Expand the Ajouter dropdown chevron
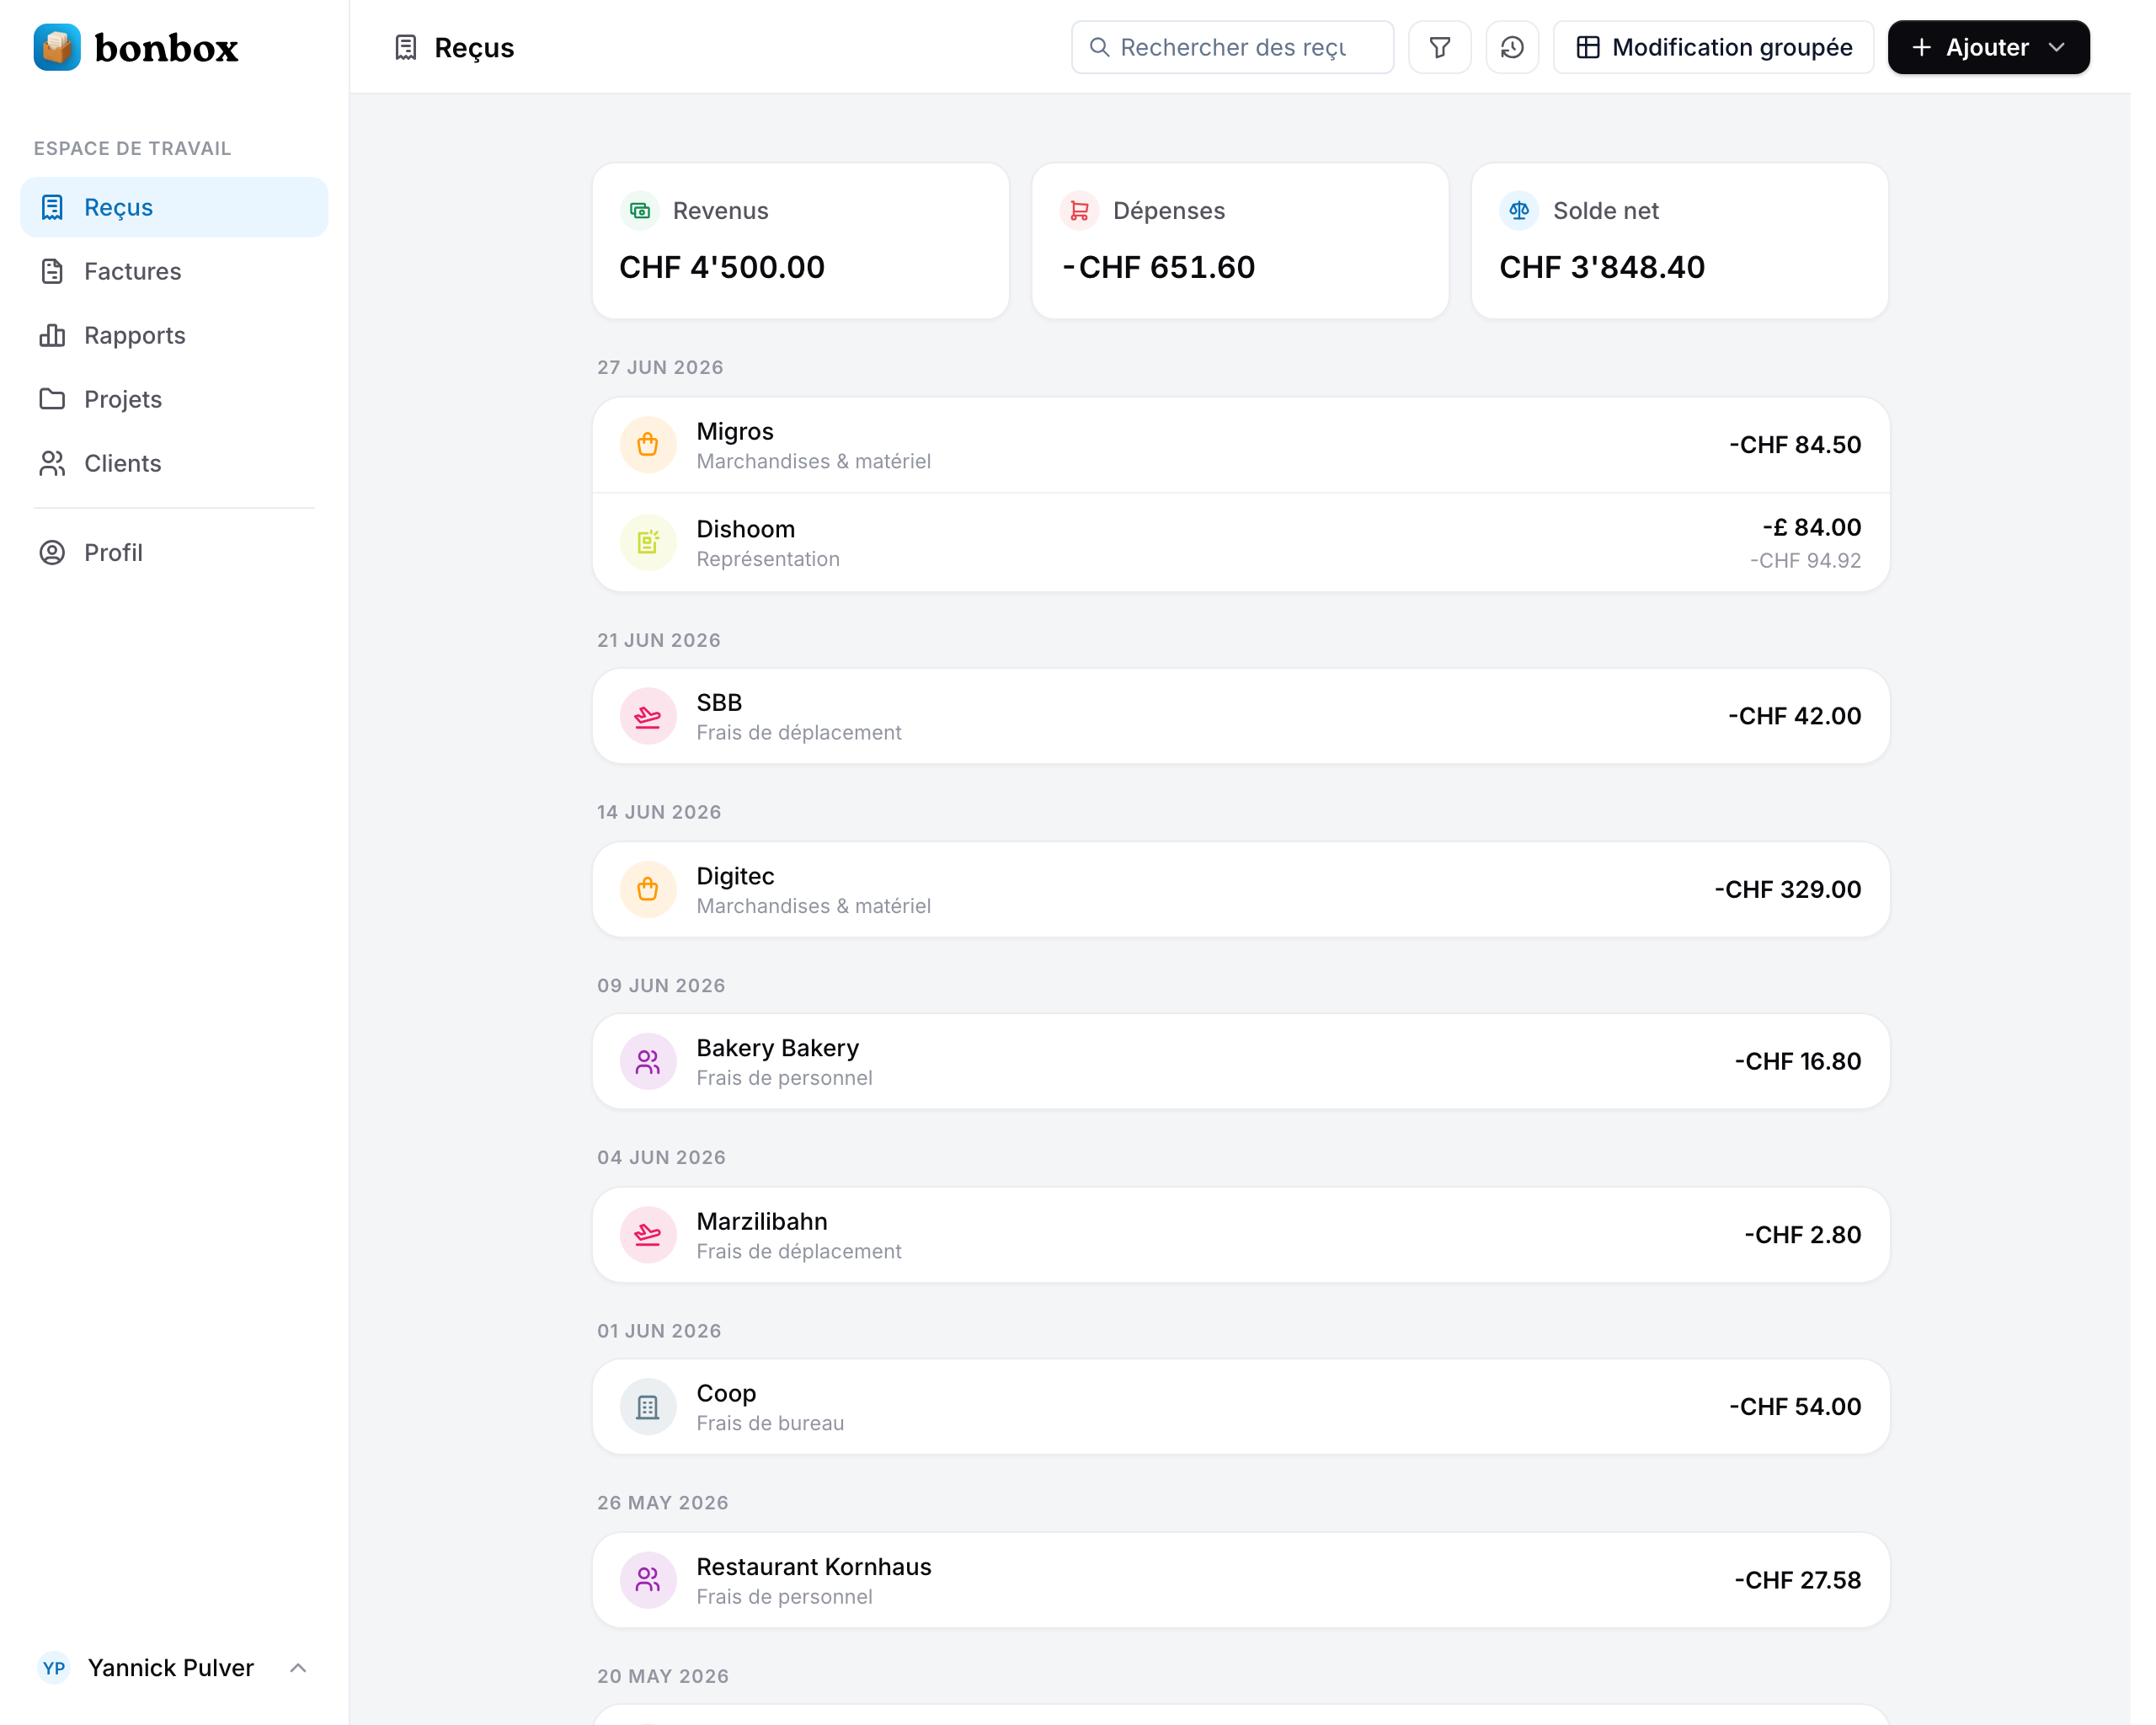The width and height of the screenshot is (2156, 1725). (x=2057, y=47)
